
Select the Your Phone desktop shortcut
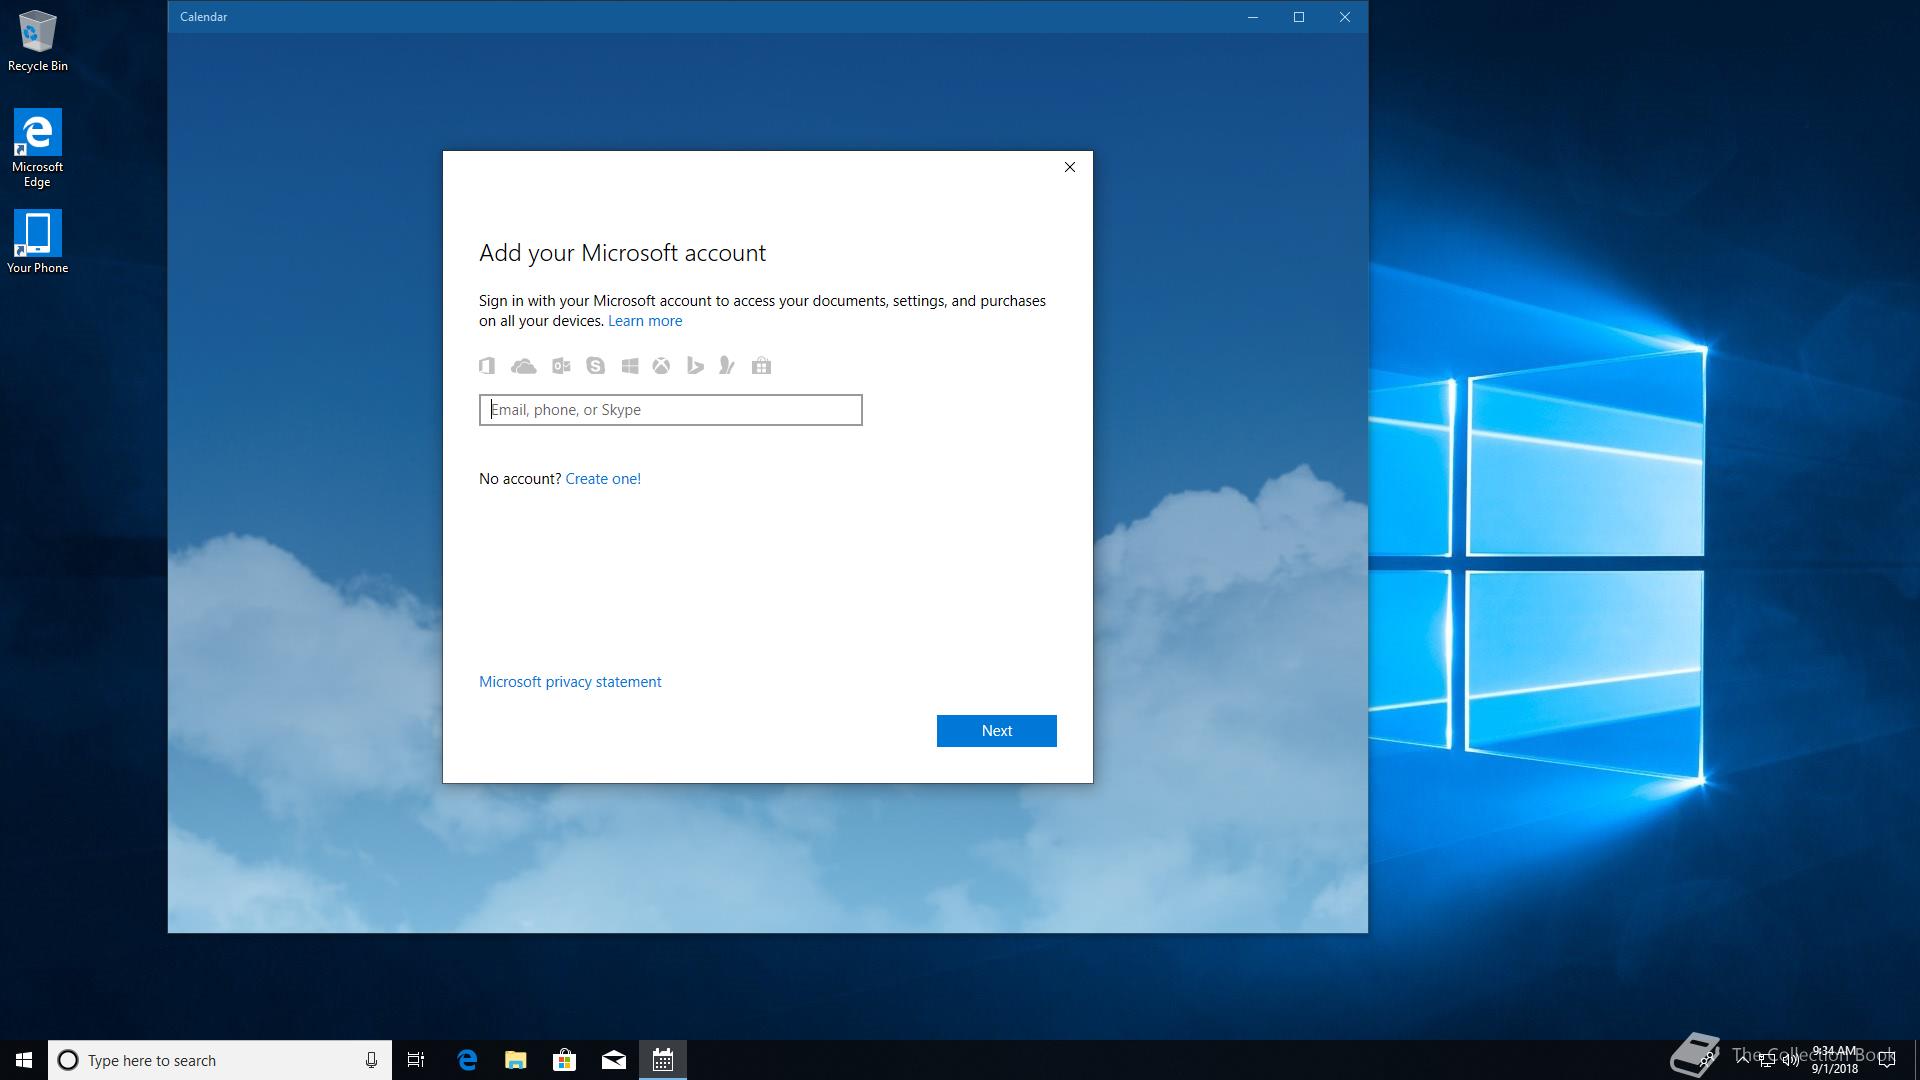[x=38, y=241]
